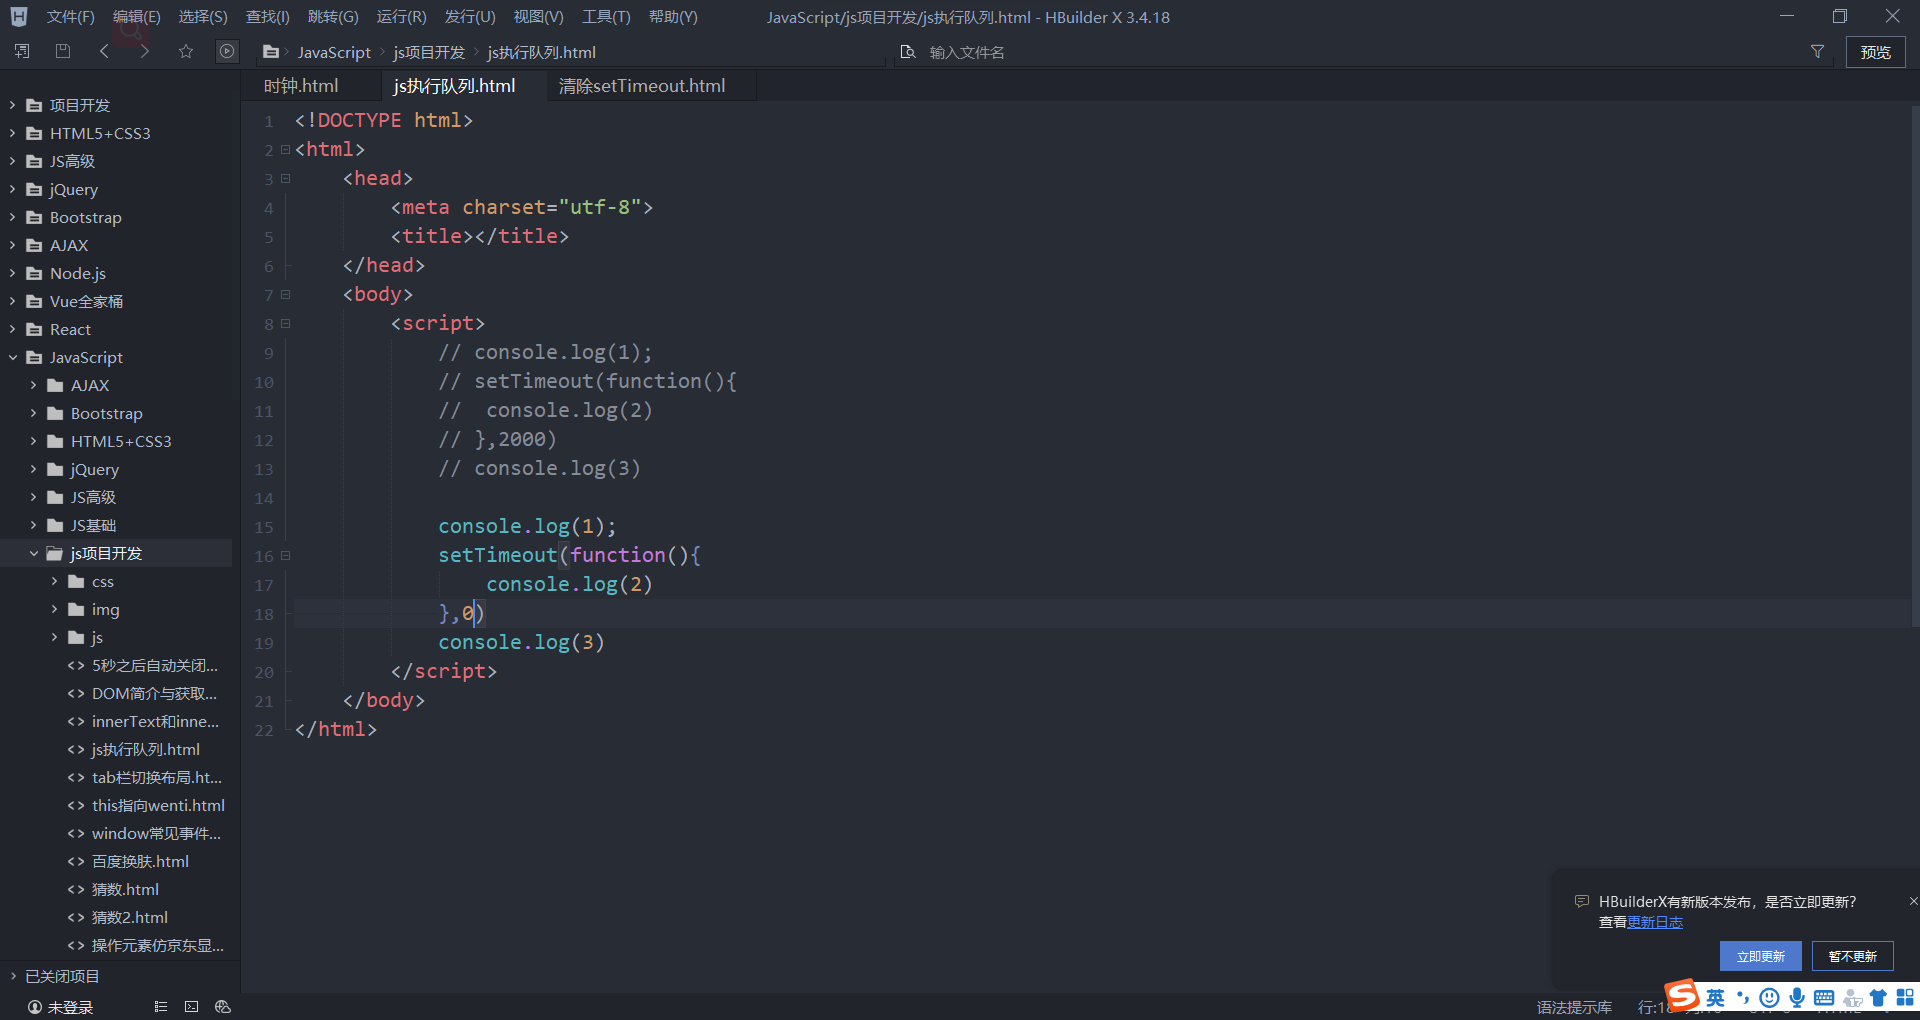Click the back navigation arrow icon

pyautogui.click(x=104, y=51)
